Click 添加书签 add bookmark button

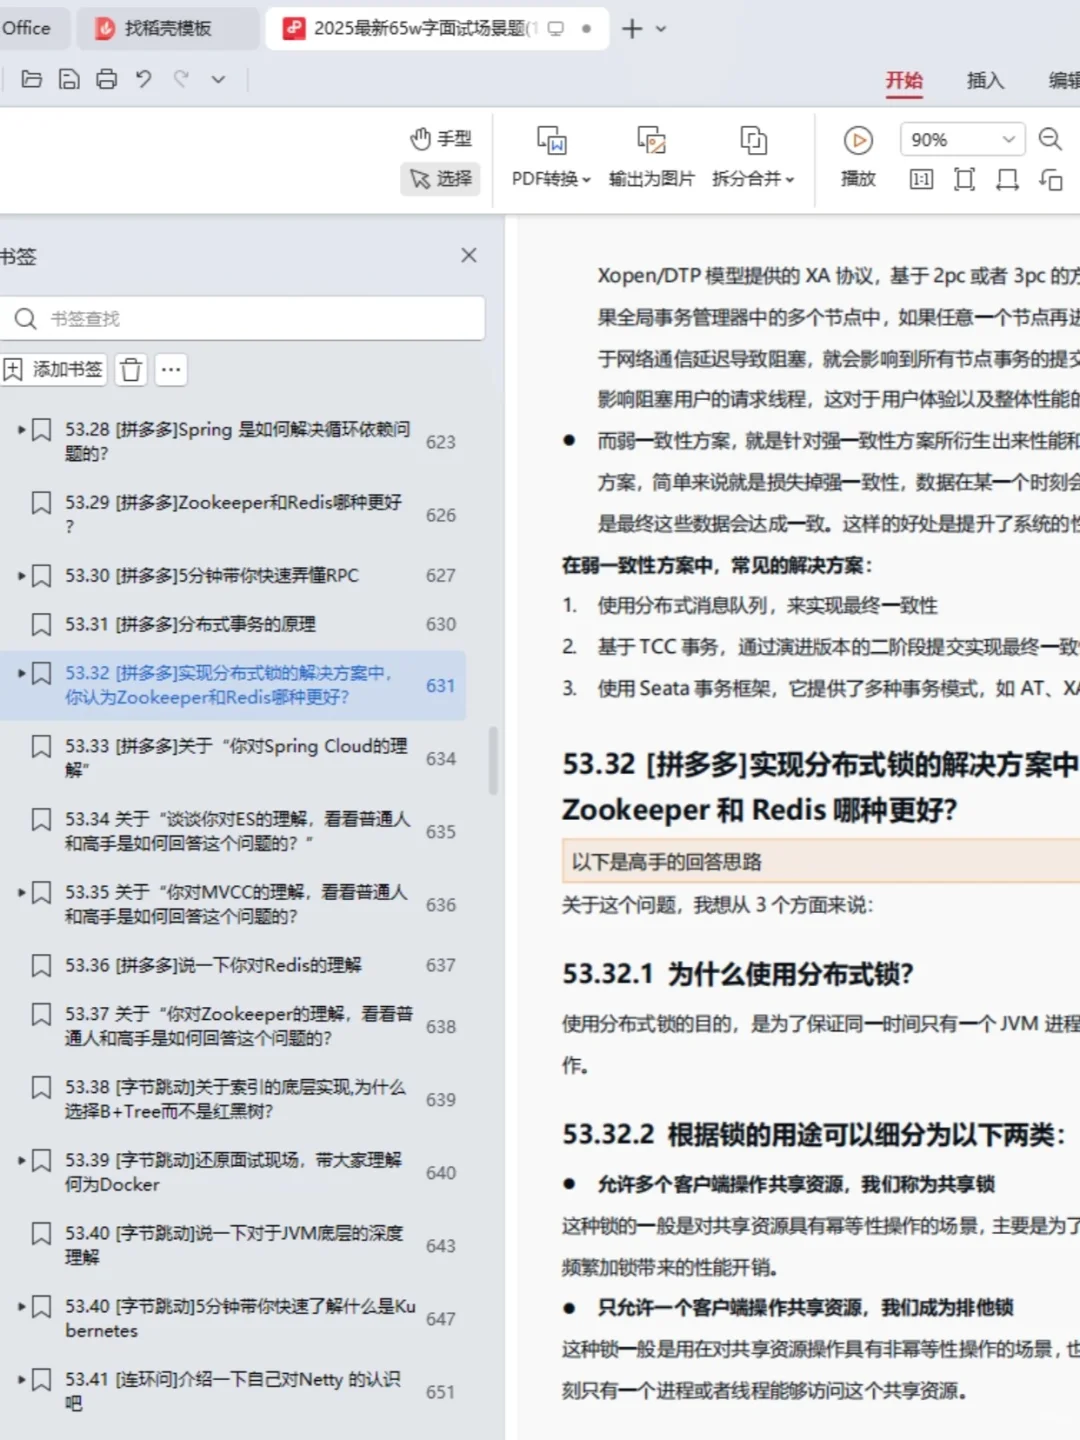point(53,369)
